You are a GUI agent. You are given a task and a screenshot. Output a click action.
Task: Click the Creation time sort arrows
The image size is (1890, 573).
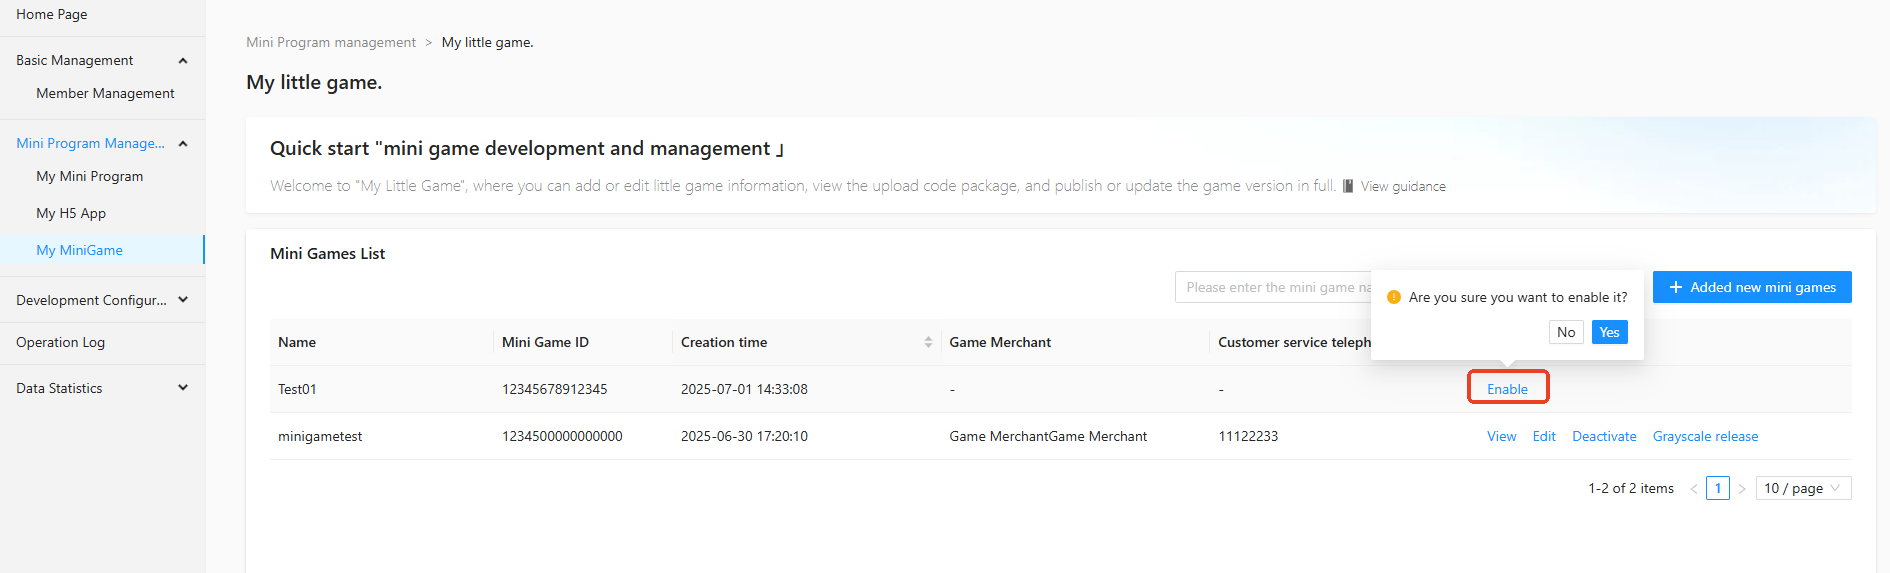928,342
